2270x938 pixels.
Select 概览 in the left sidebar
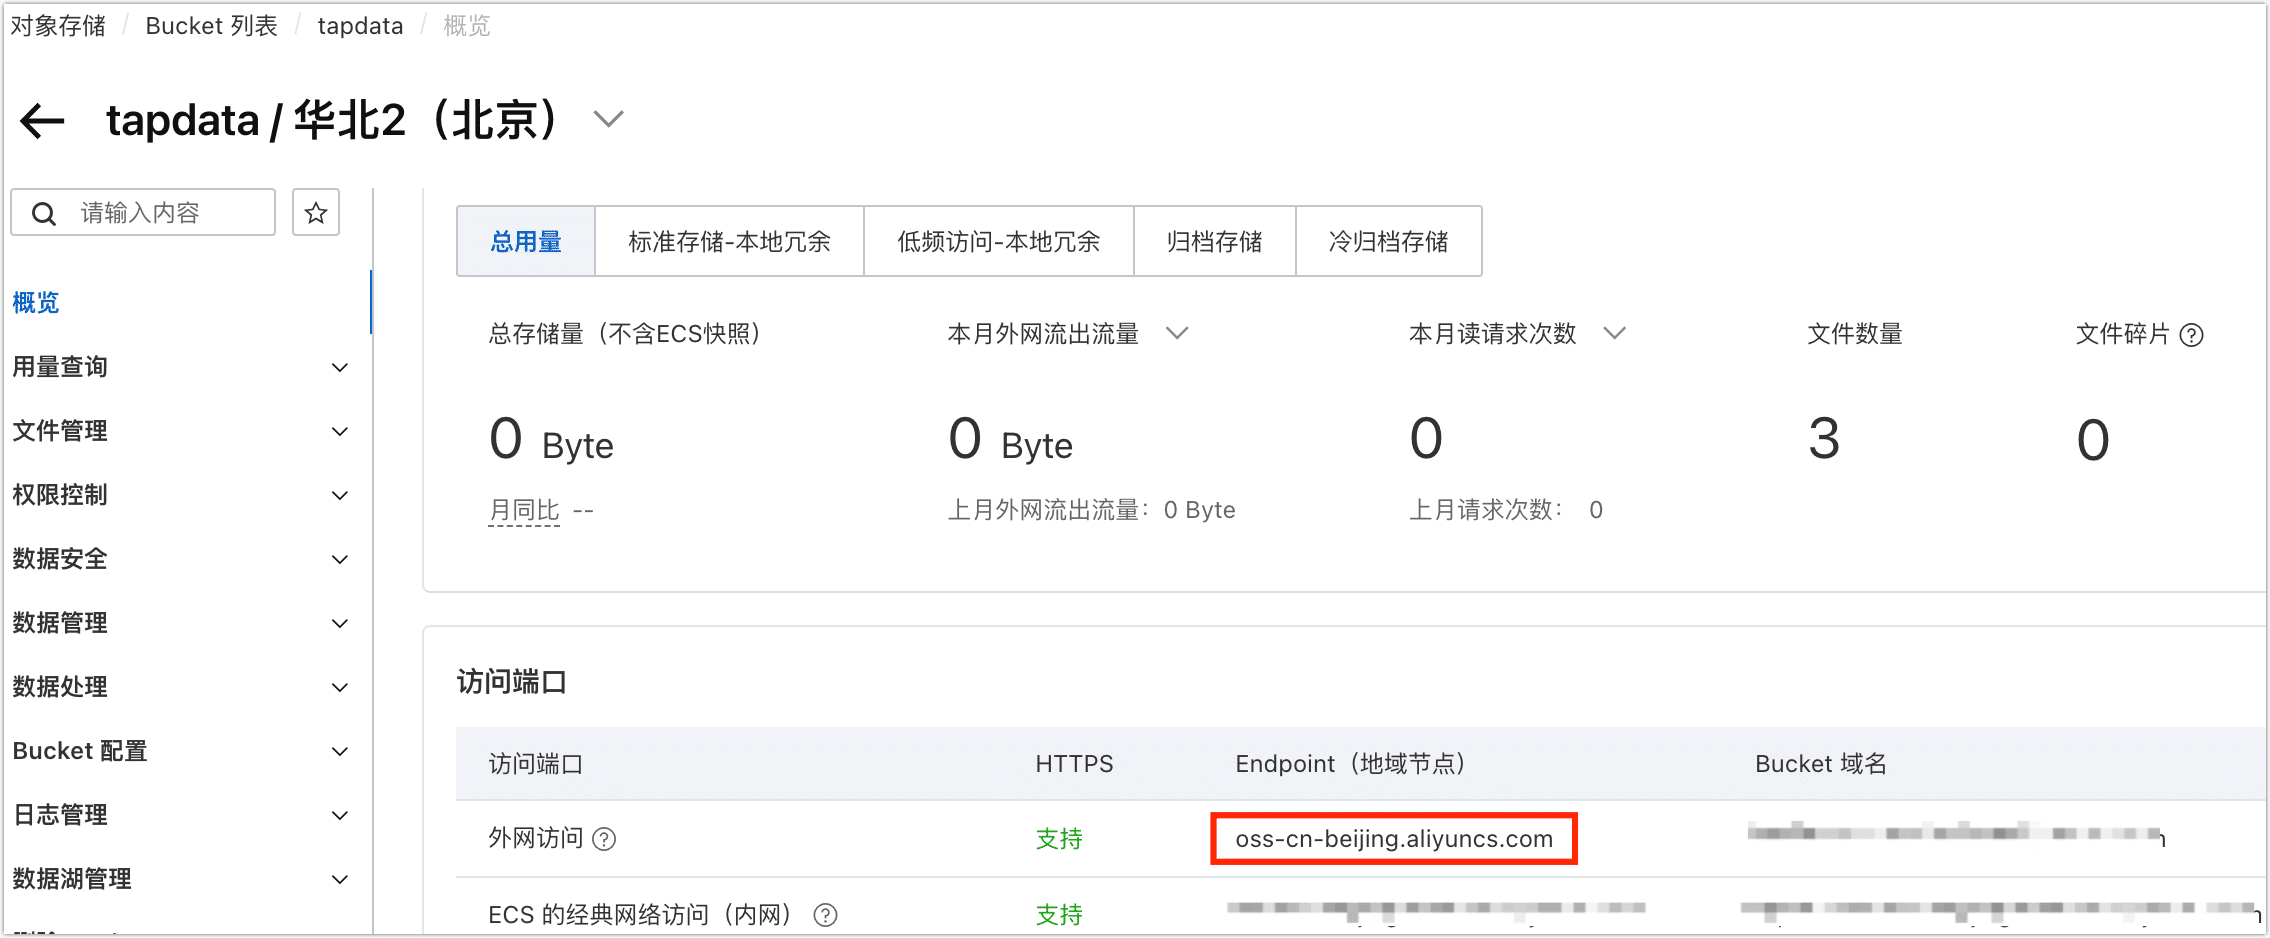click(35, 302)
